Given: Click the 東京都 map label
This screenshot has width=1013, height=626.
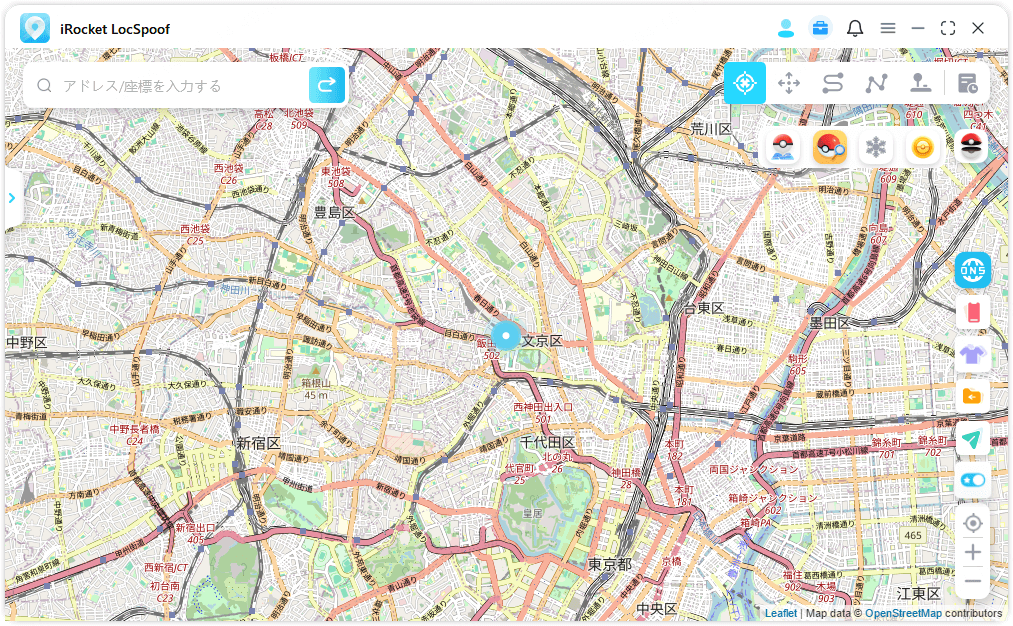Looking at the screenshot, I should tap(609, 564).
